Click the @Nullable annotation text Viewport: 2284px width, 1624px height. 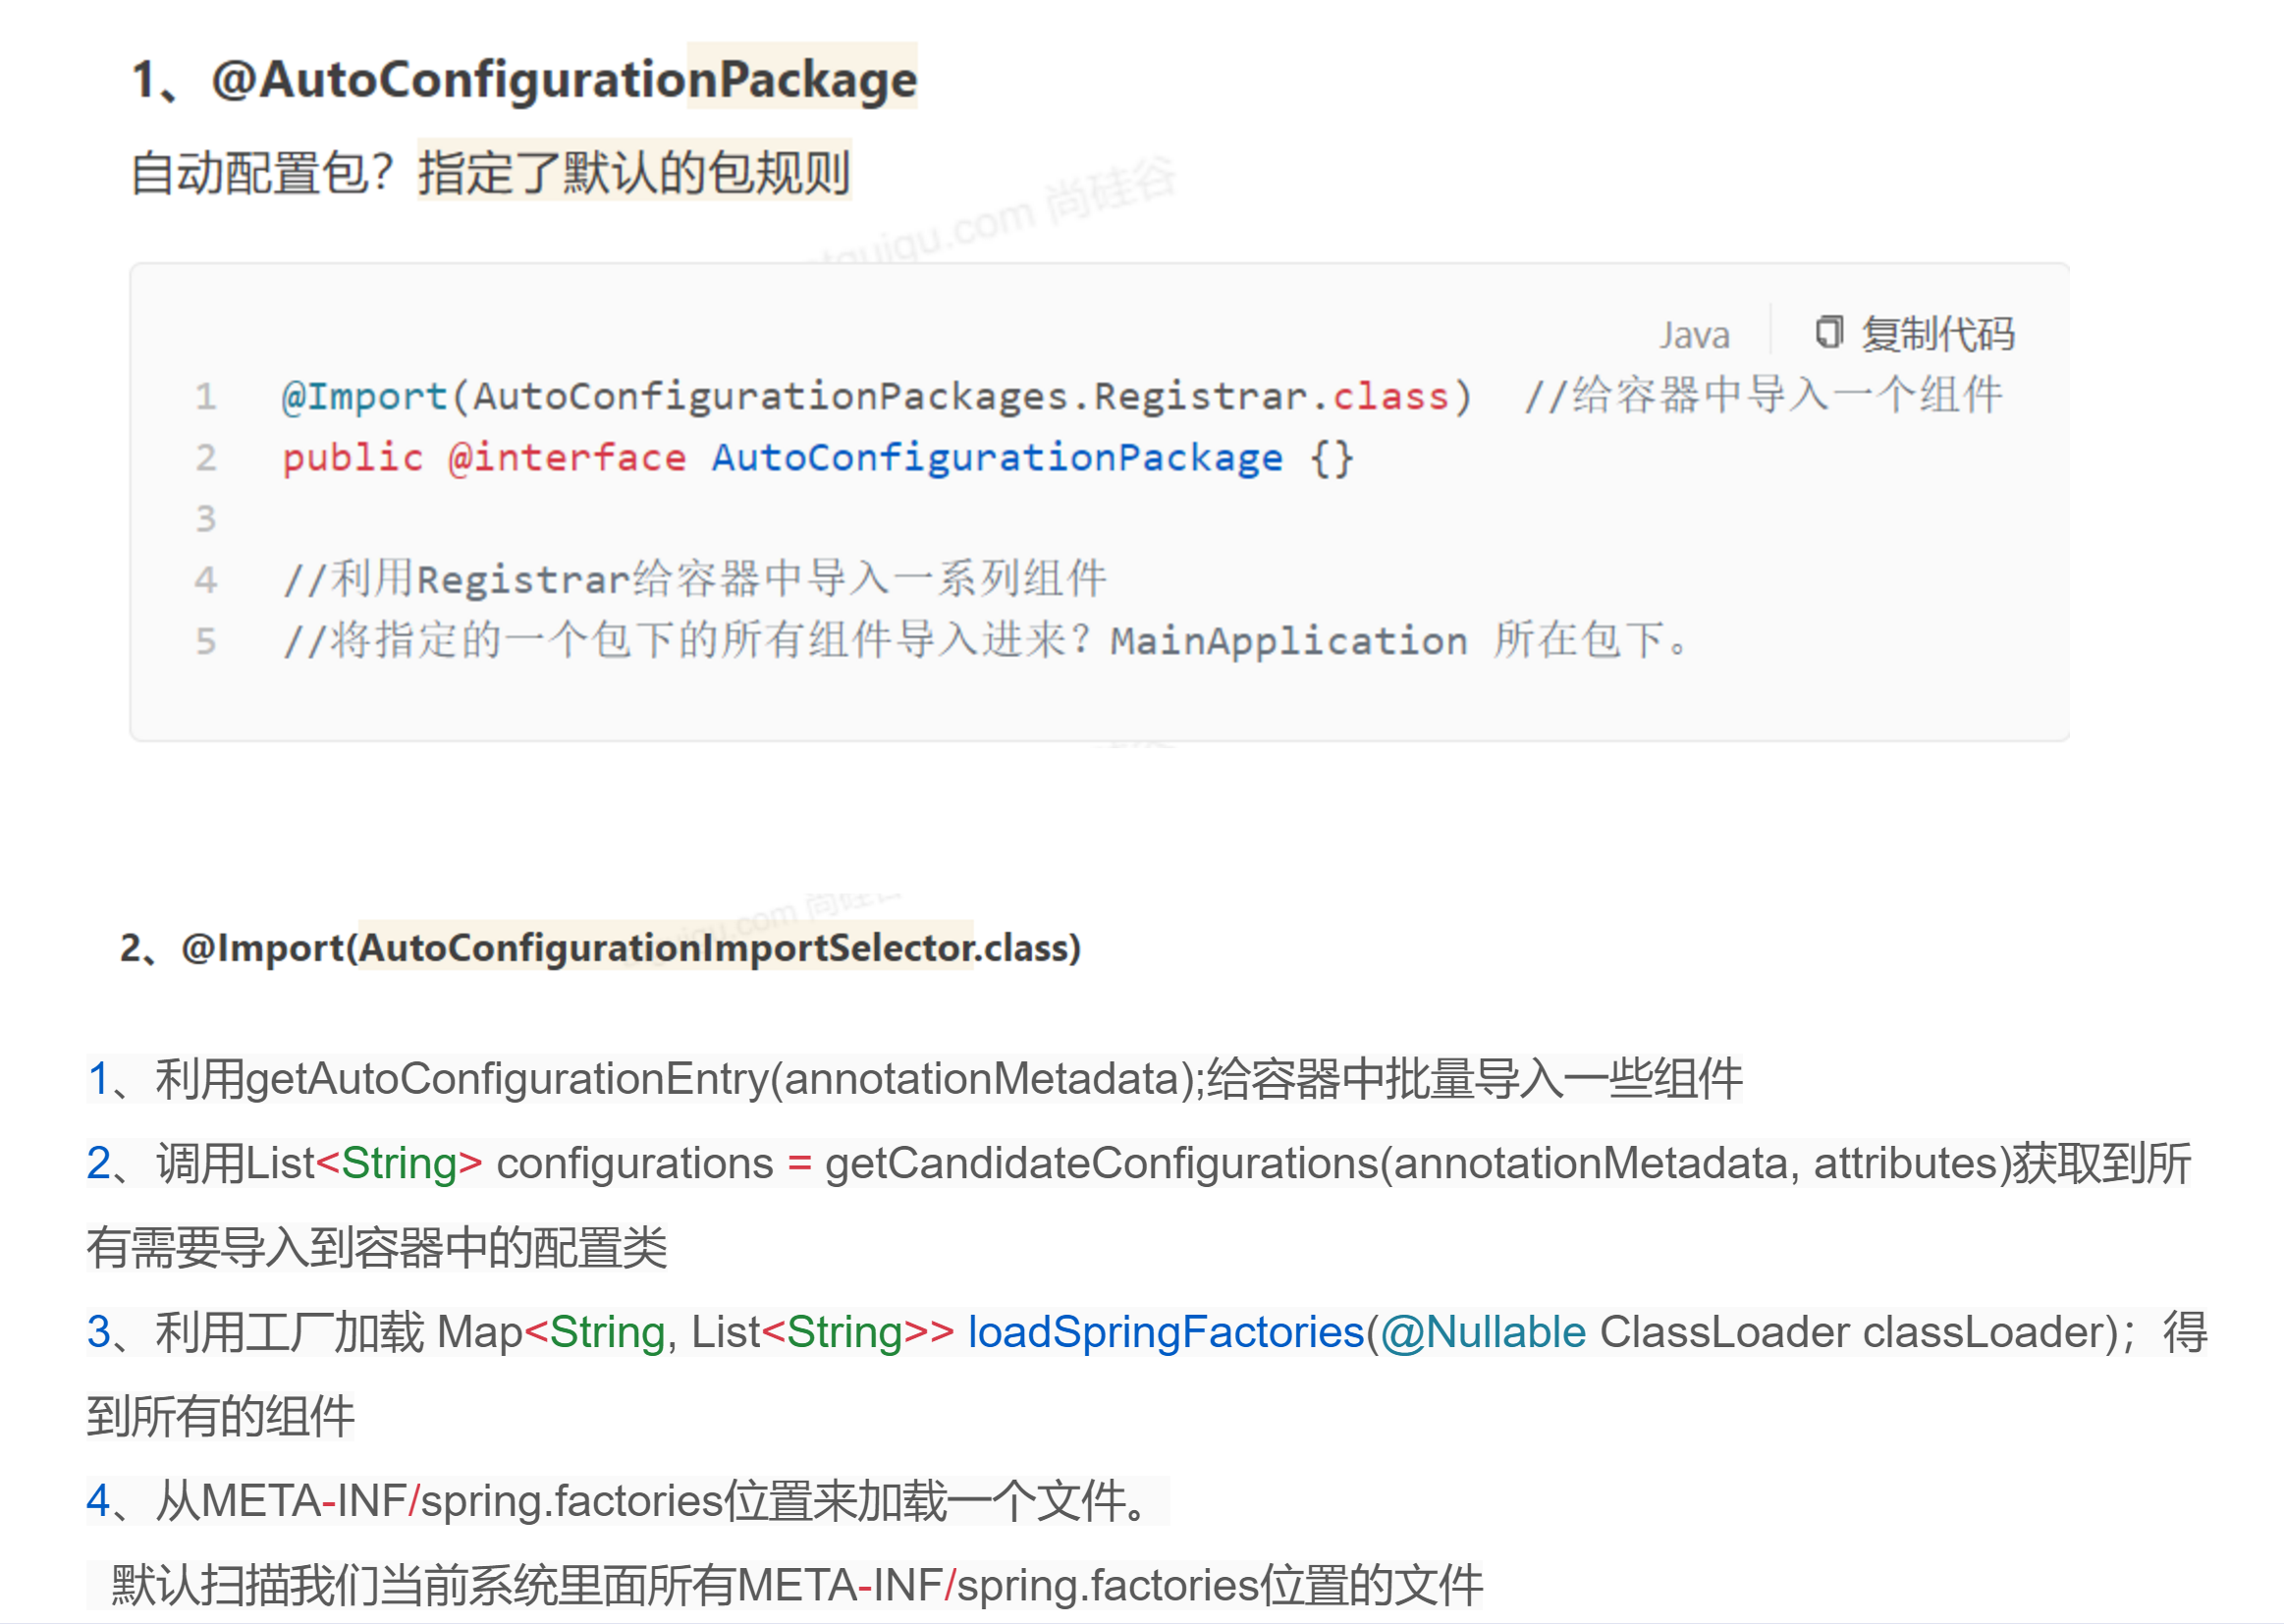coord(1483,1332)
